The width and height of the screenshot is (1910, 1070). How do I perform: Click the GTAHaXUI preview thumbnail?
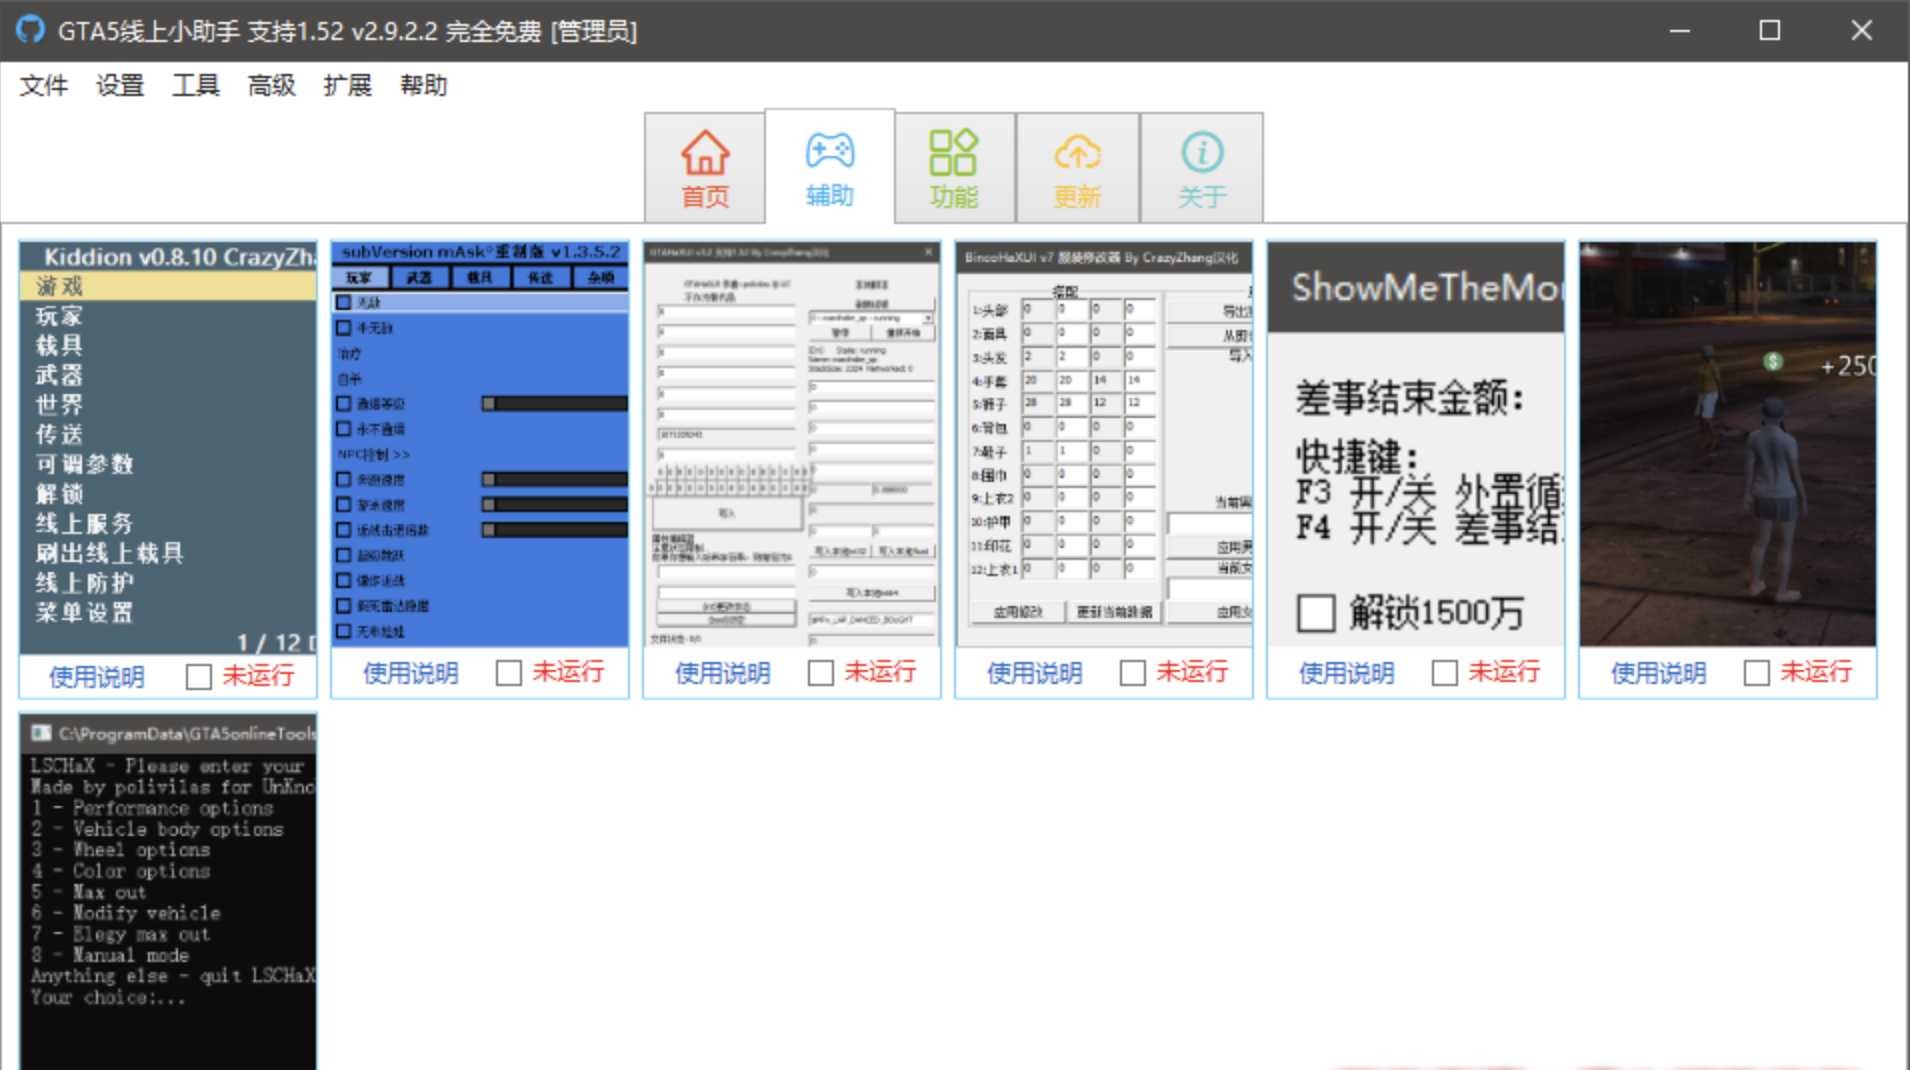click(792, 444)
